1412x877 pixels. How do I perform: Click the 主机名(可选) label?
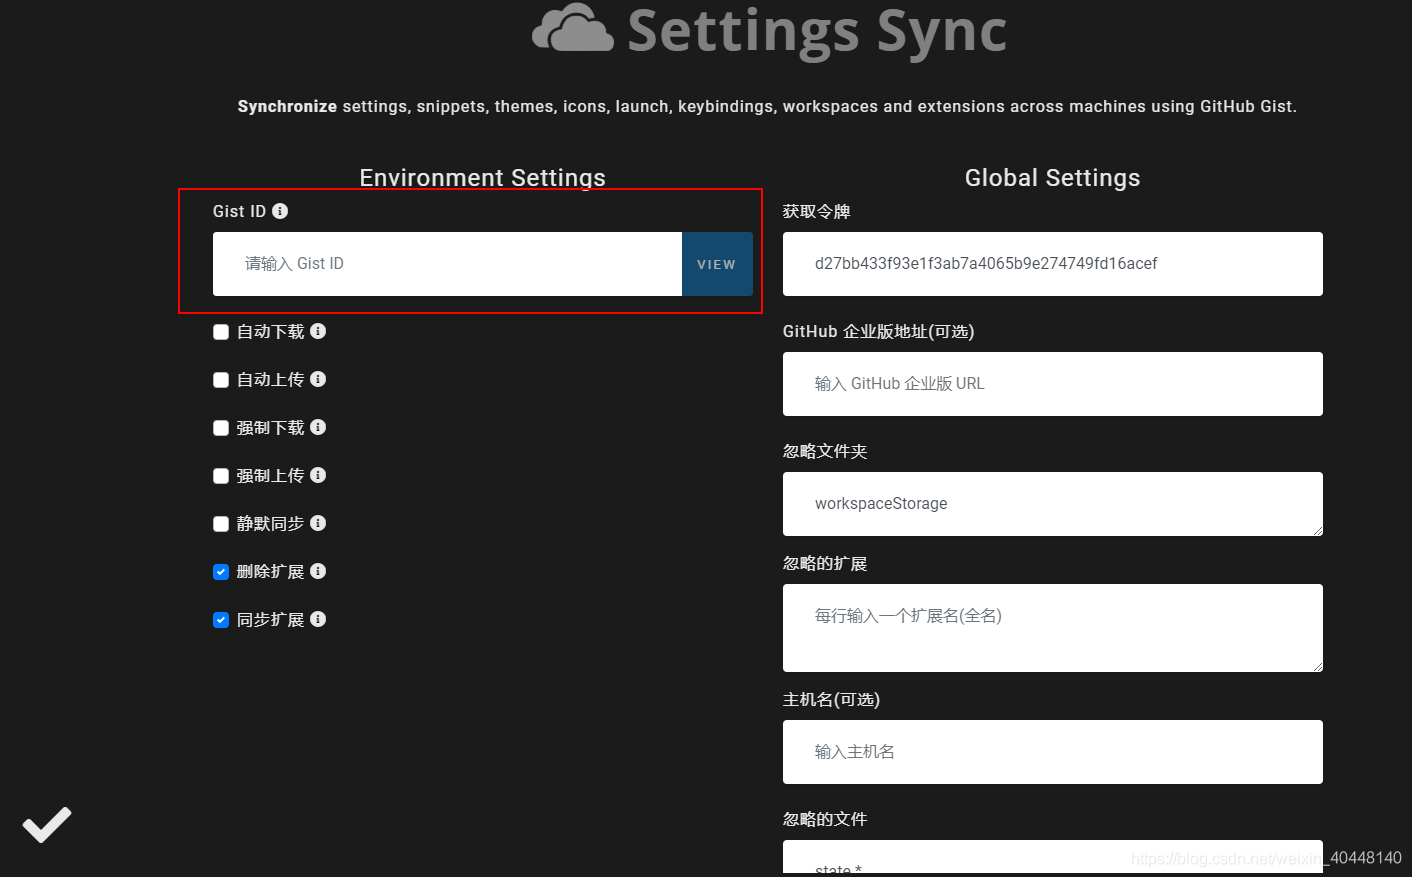point(831,700)
